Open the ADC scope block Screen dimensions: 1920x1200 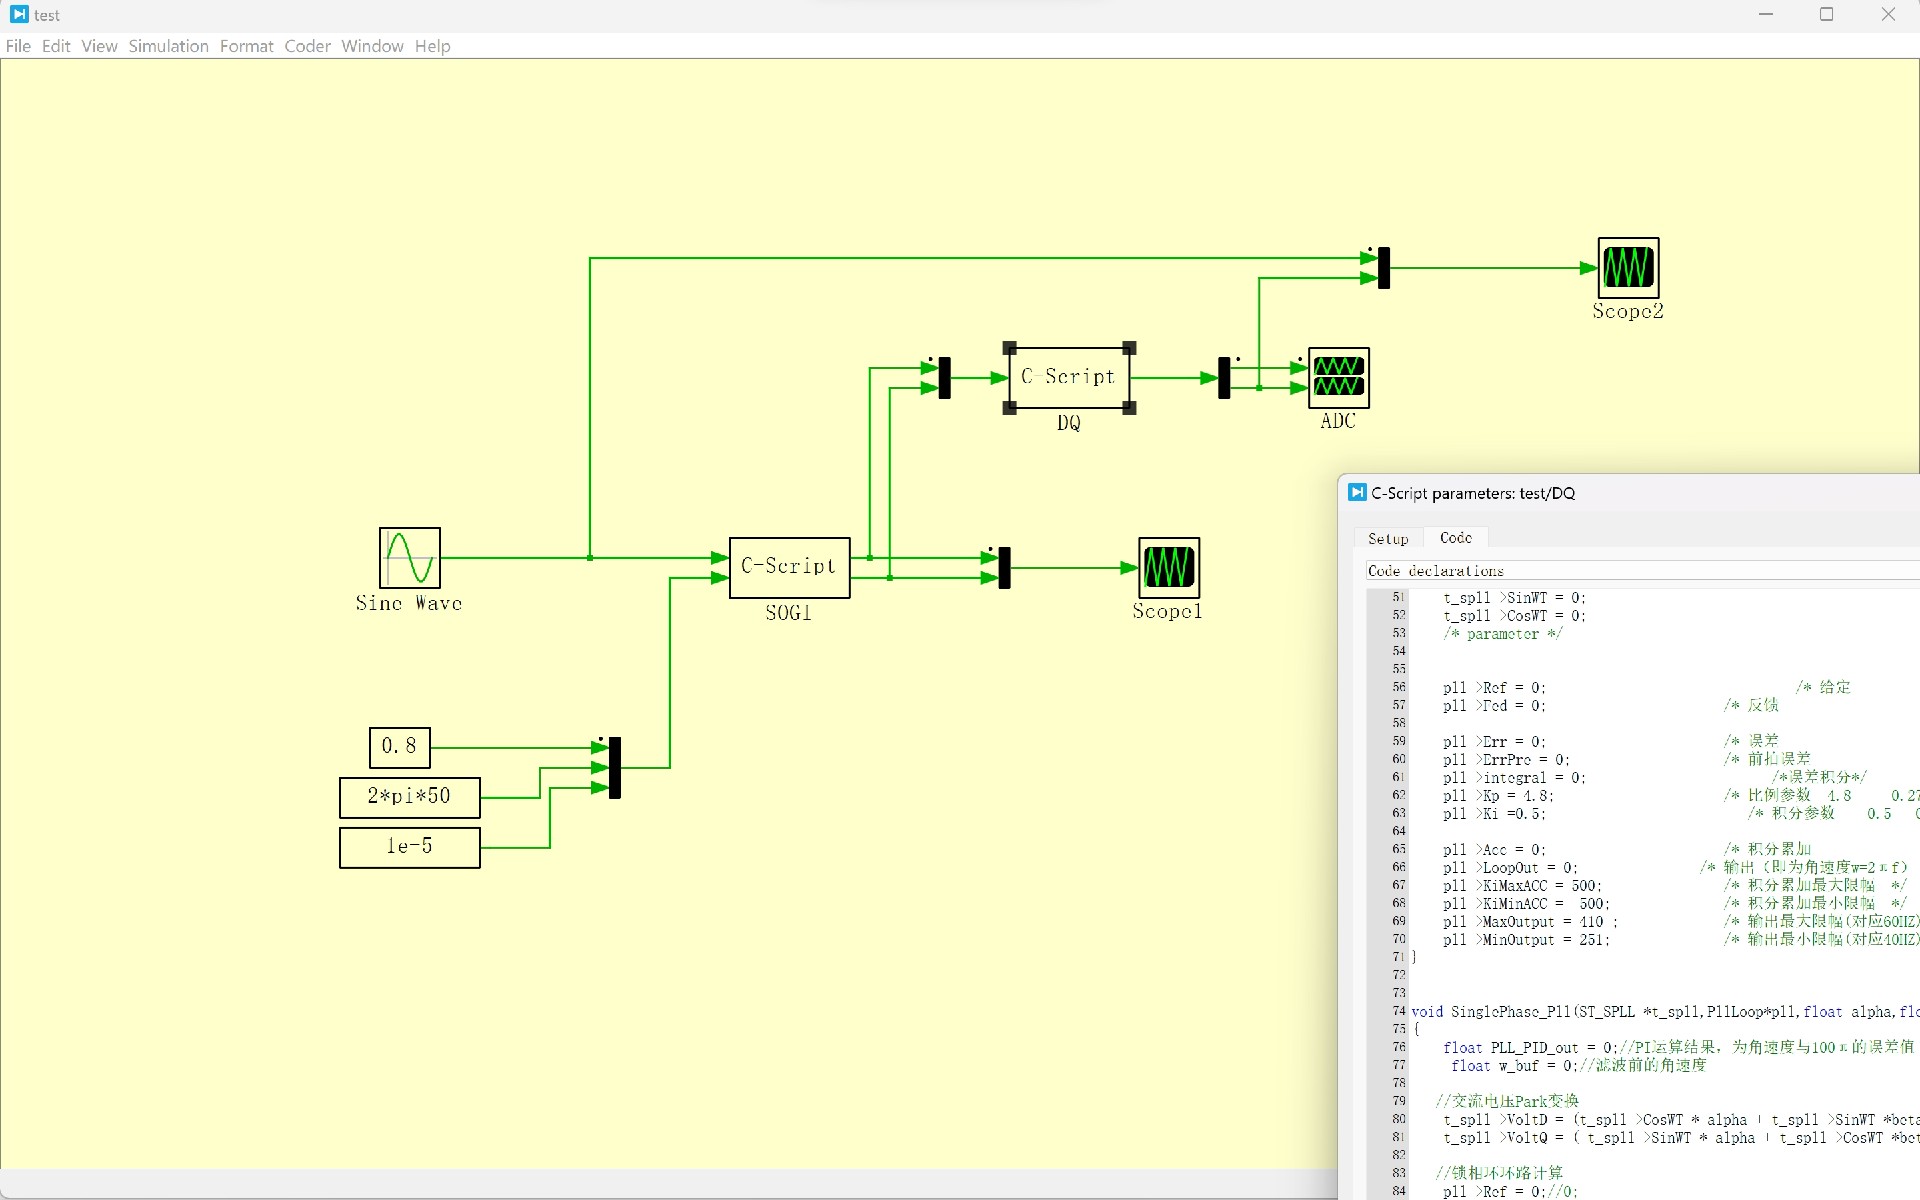(x=1338, y=378)
